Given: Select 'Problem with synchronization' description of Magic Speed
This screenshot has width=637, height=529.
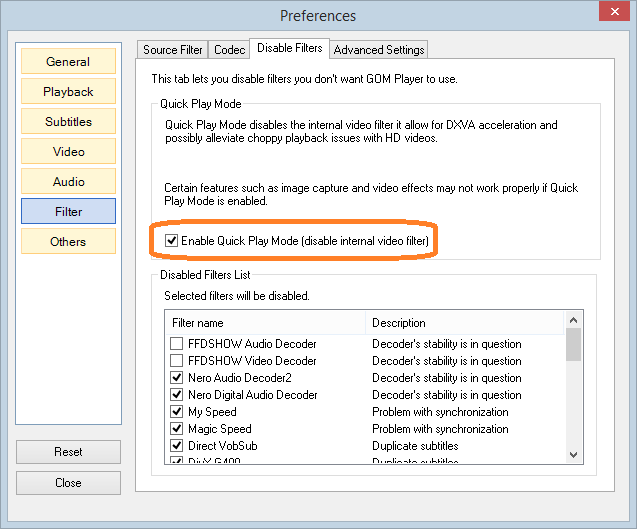Looking at the screenshot, I should (440, 429).
